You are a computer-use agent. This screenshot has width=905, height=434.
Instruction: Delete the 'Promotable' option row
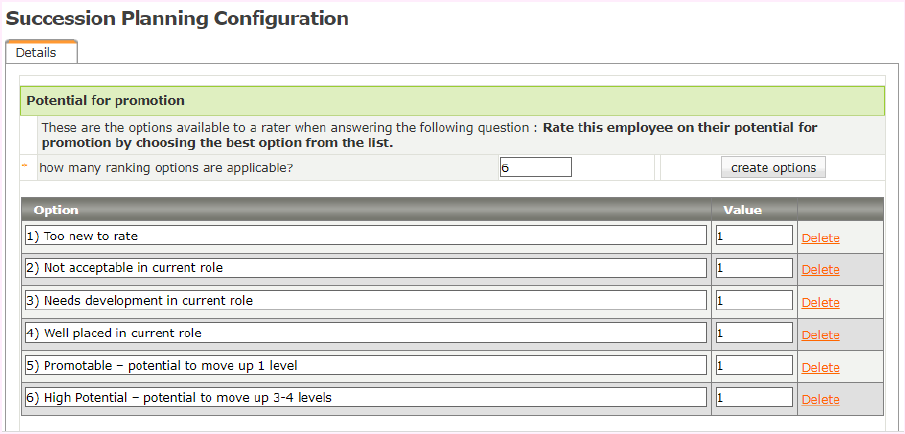821,367
